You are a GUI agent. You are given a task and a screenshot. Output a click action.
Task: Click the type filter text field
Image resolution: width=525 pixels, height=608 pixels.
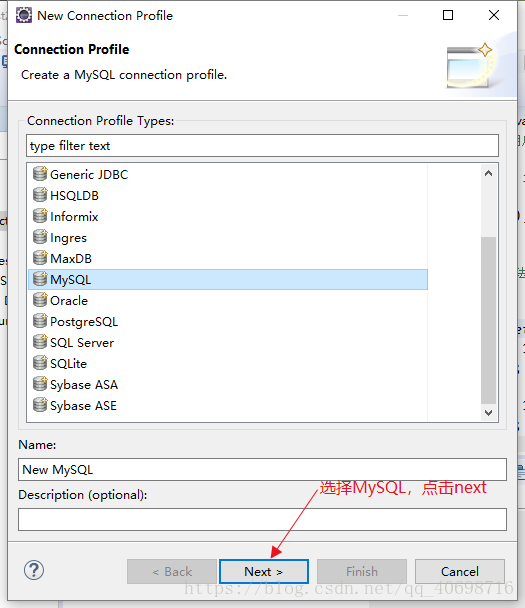[x=262, y=146]
